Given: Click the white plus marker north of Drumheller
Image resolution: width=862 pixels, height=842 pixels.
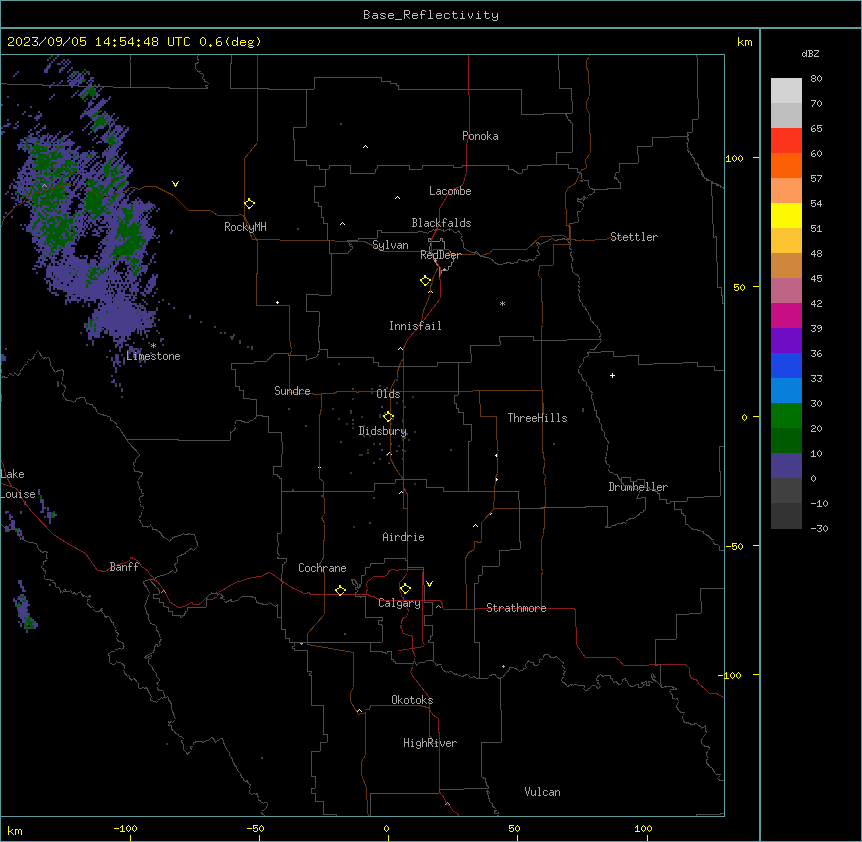Looking at the screenshot, I should pos(612,375).
